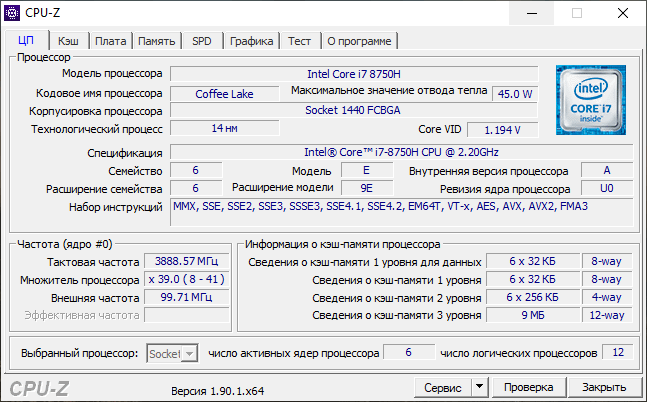Viewport: 647px width, 402px height.
Task: Click the Набор инструкций label
Action: [116, 207]
